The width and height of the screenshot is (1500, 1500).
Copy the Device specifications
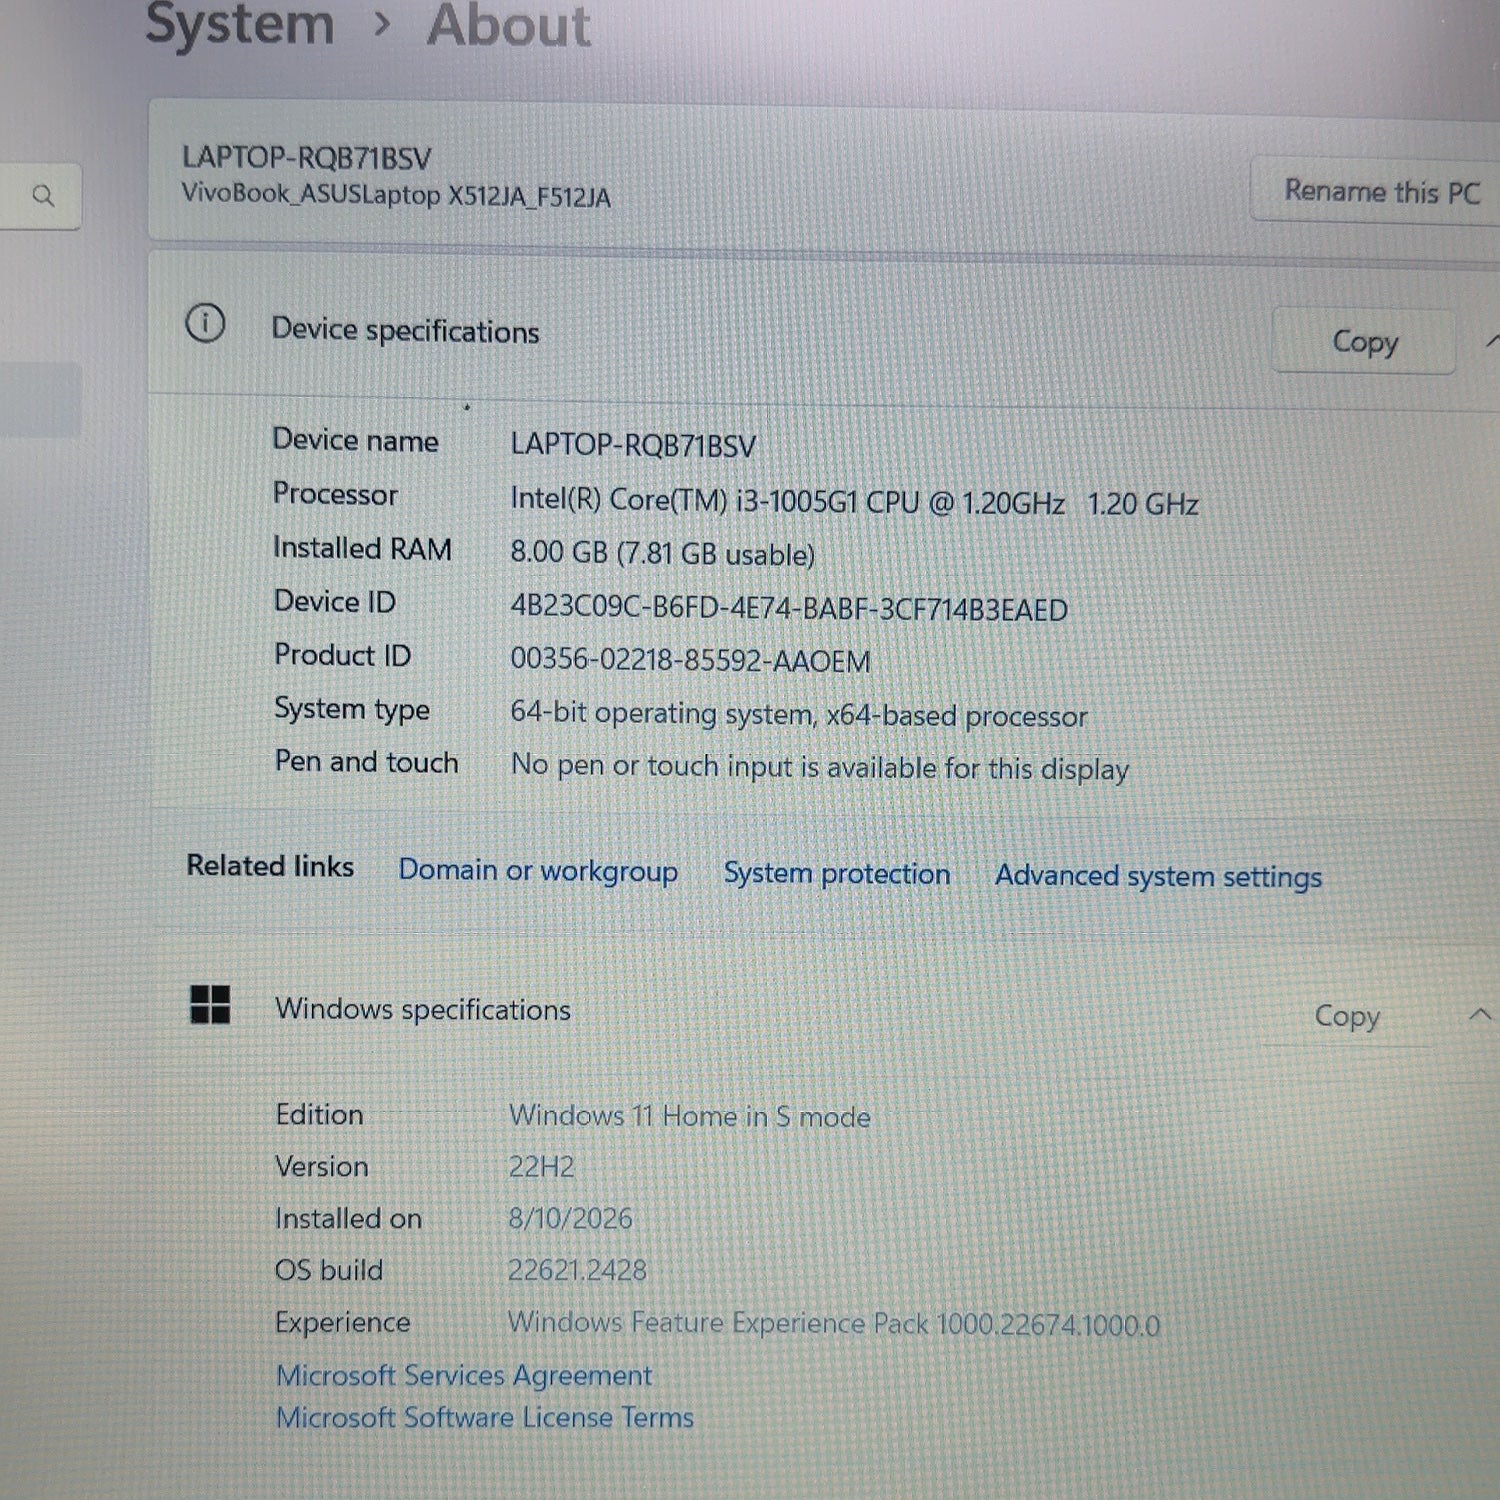pyautogui.click(x=1363, y=341)
